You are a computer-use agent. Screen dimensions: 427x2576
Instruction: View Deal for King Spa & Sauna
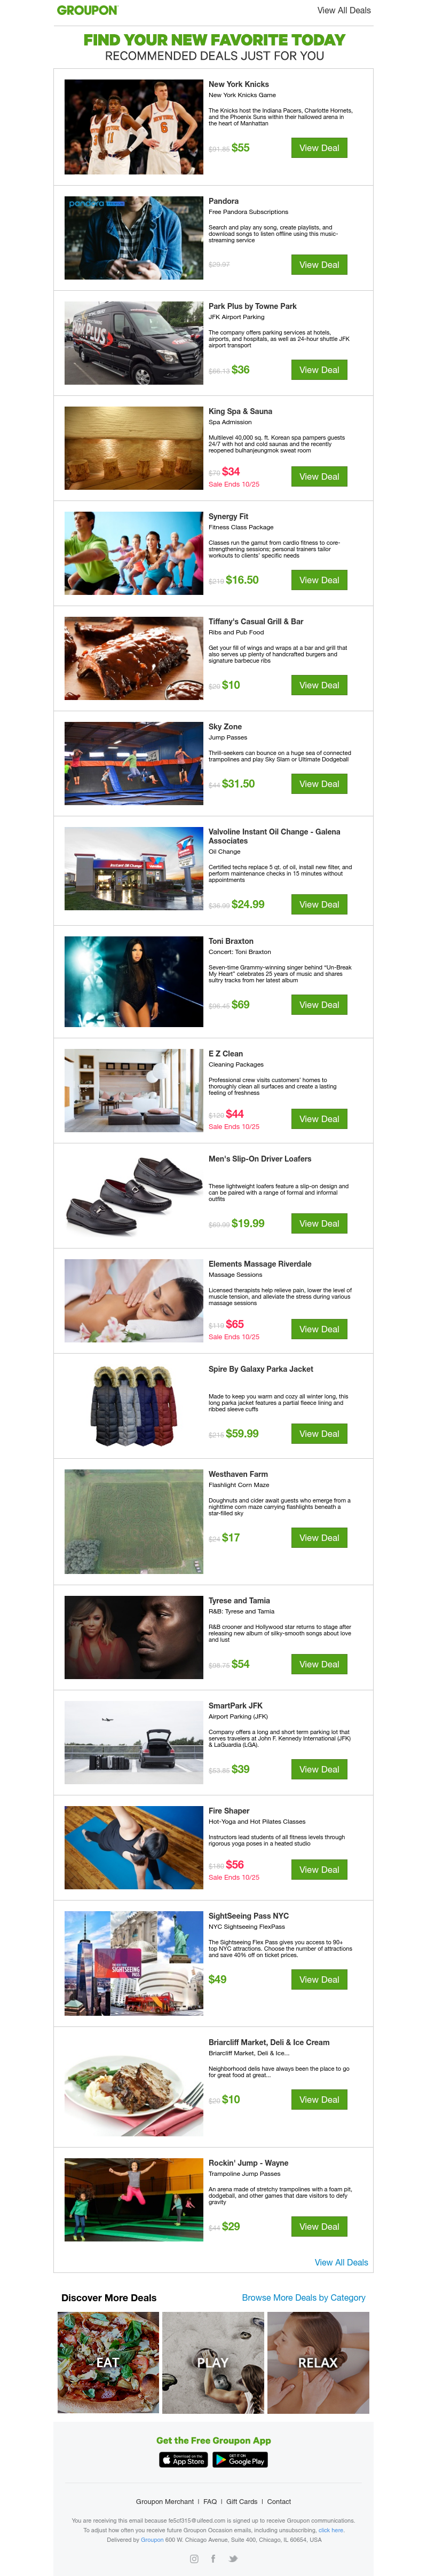pos(319,477)
